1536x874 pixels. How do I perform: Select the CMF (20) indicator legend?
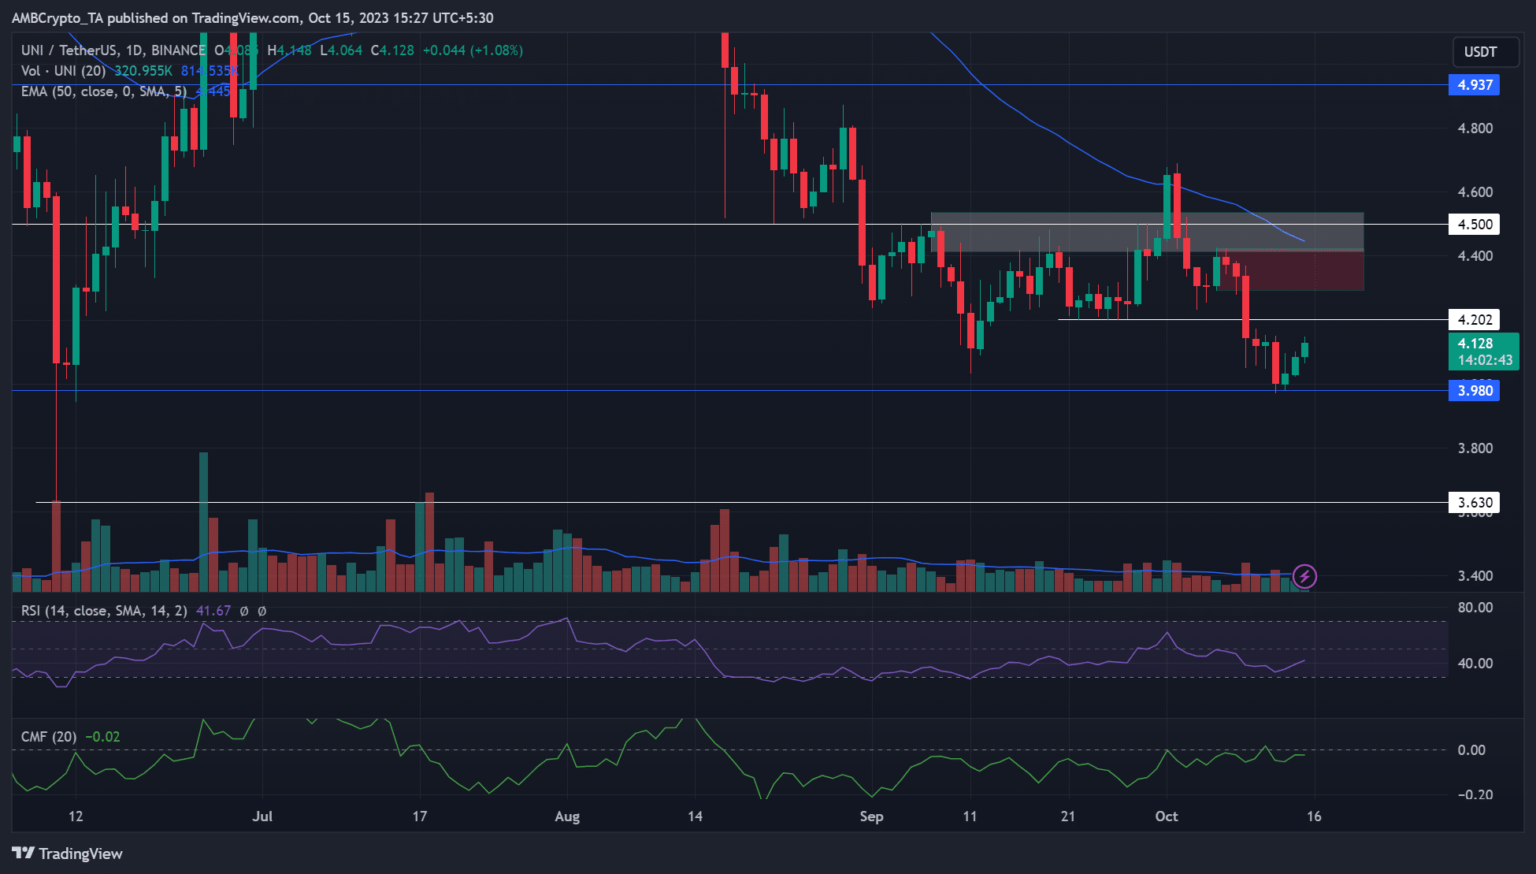coord(49,737)
